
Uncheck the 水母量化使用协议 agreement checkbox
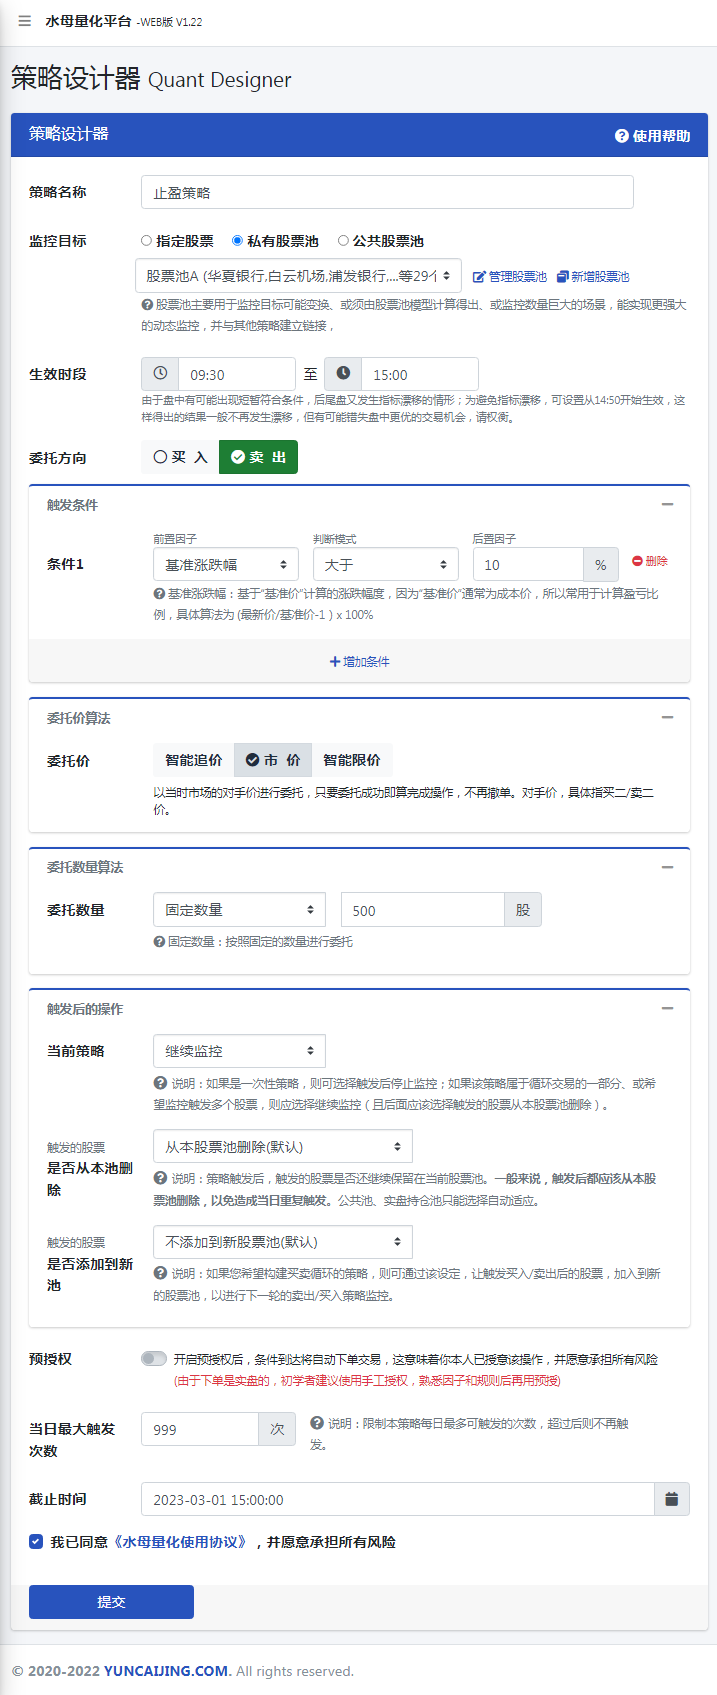(x=36, y=1541)
